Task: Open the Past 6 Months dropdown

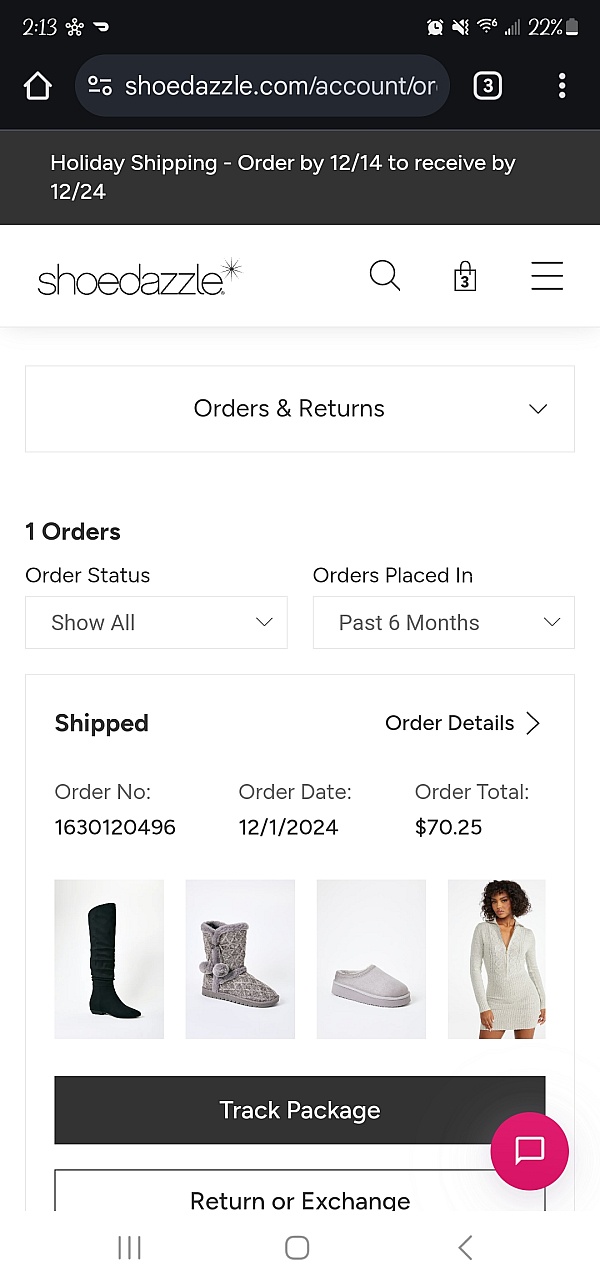Action: point(444,622)
